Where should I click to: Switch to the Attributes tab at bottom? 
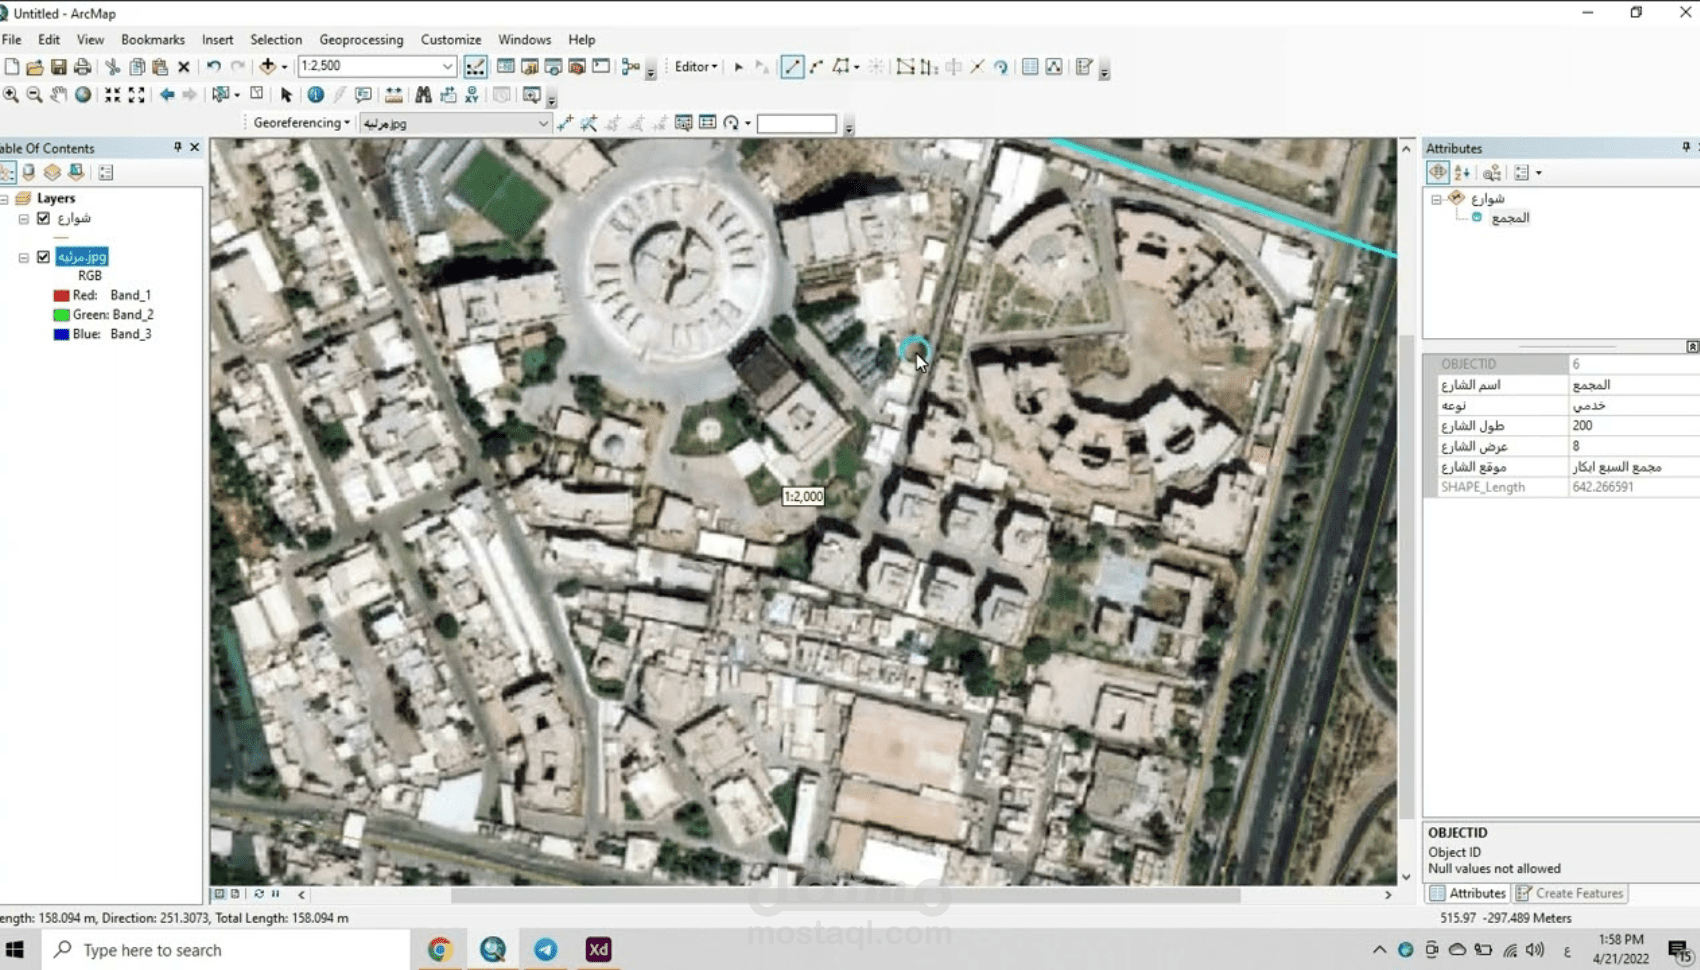[x=1468, y=893]
